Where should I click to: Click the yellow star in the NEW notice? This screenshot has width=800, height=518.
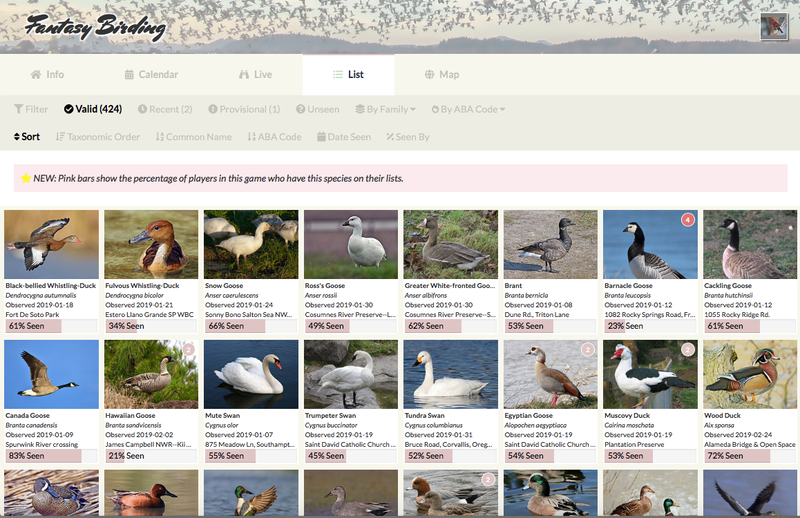coord(26,178)
